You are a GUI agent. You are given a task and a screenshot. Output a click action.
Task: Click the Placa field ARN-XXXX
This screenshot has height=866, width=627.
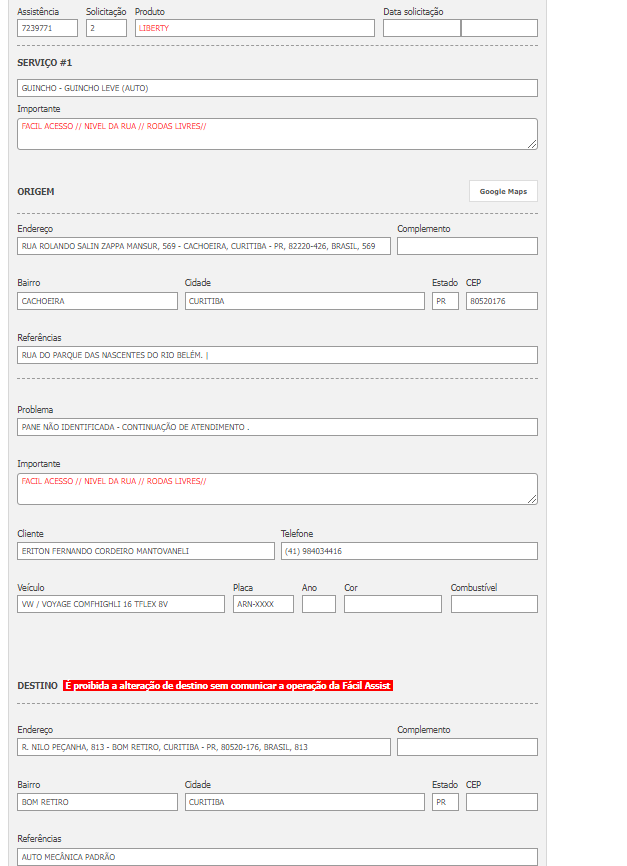tap(264, 604)
